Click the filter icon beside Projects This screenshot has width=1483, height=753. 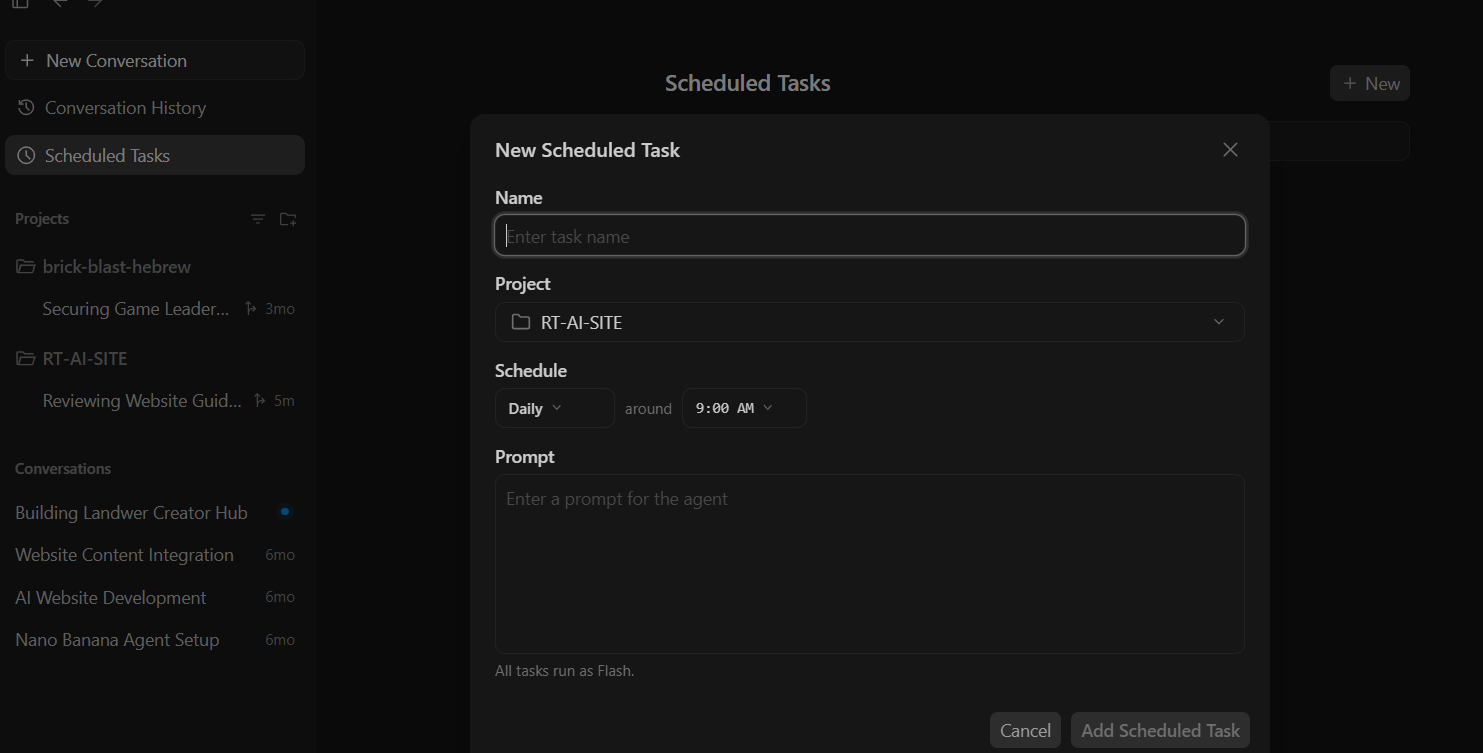(x=258, y=219)
